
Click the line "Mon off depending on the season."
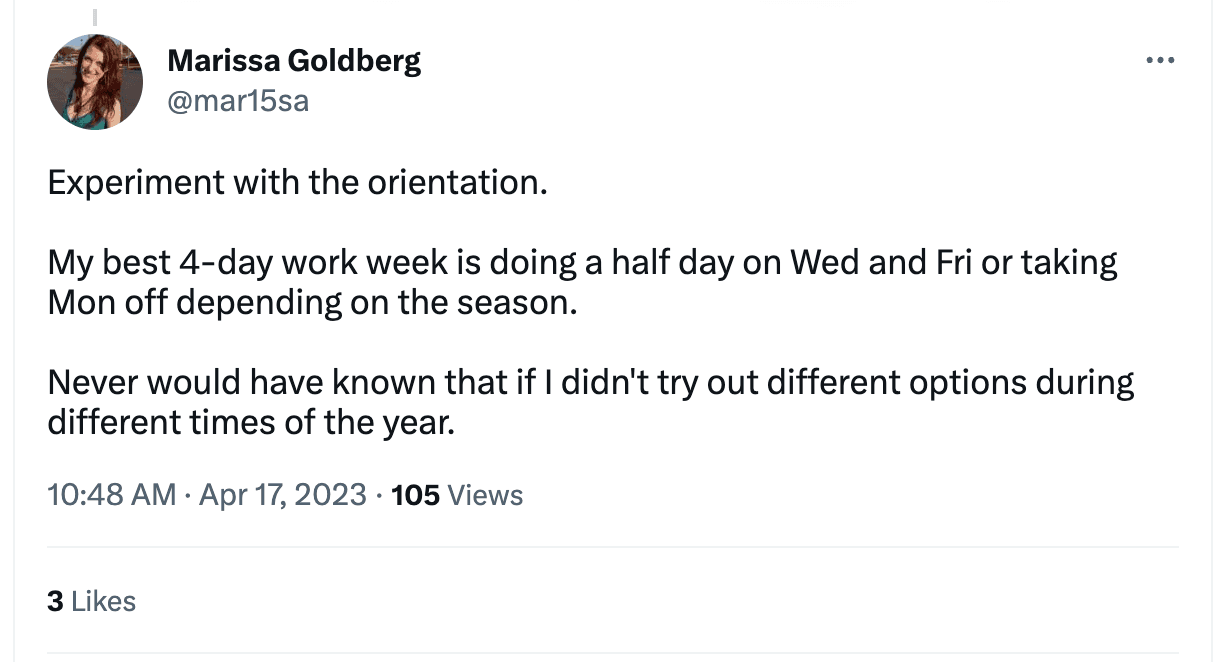point(313,303)
